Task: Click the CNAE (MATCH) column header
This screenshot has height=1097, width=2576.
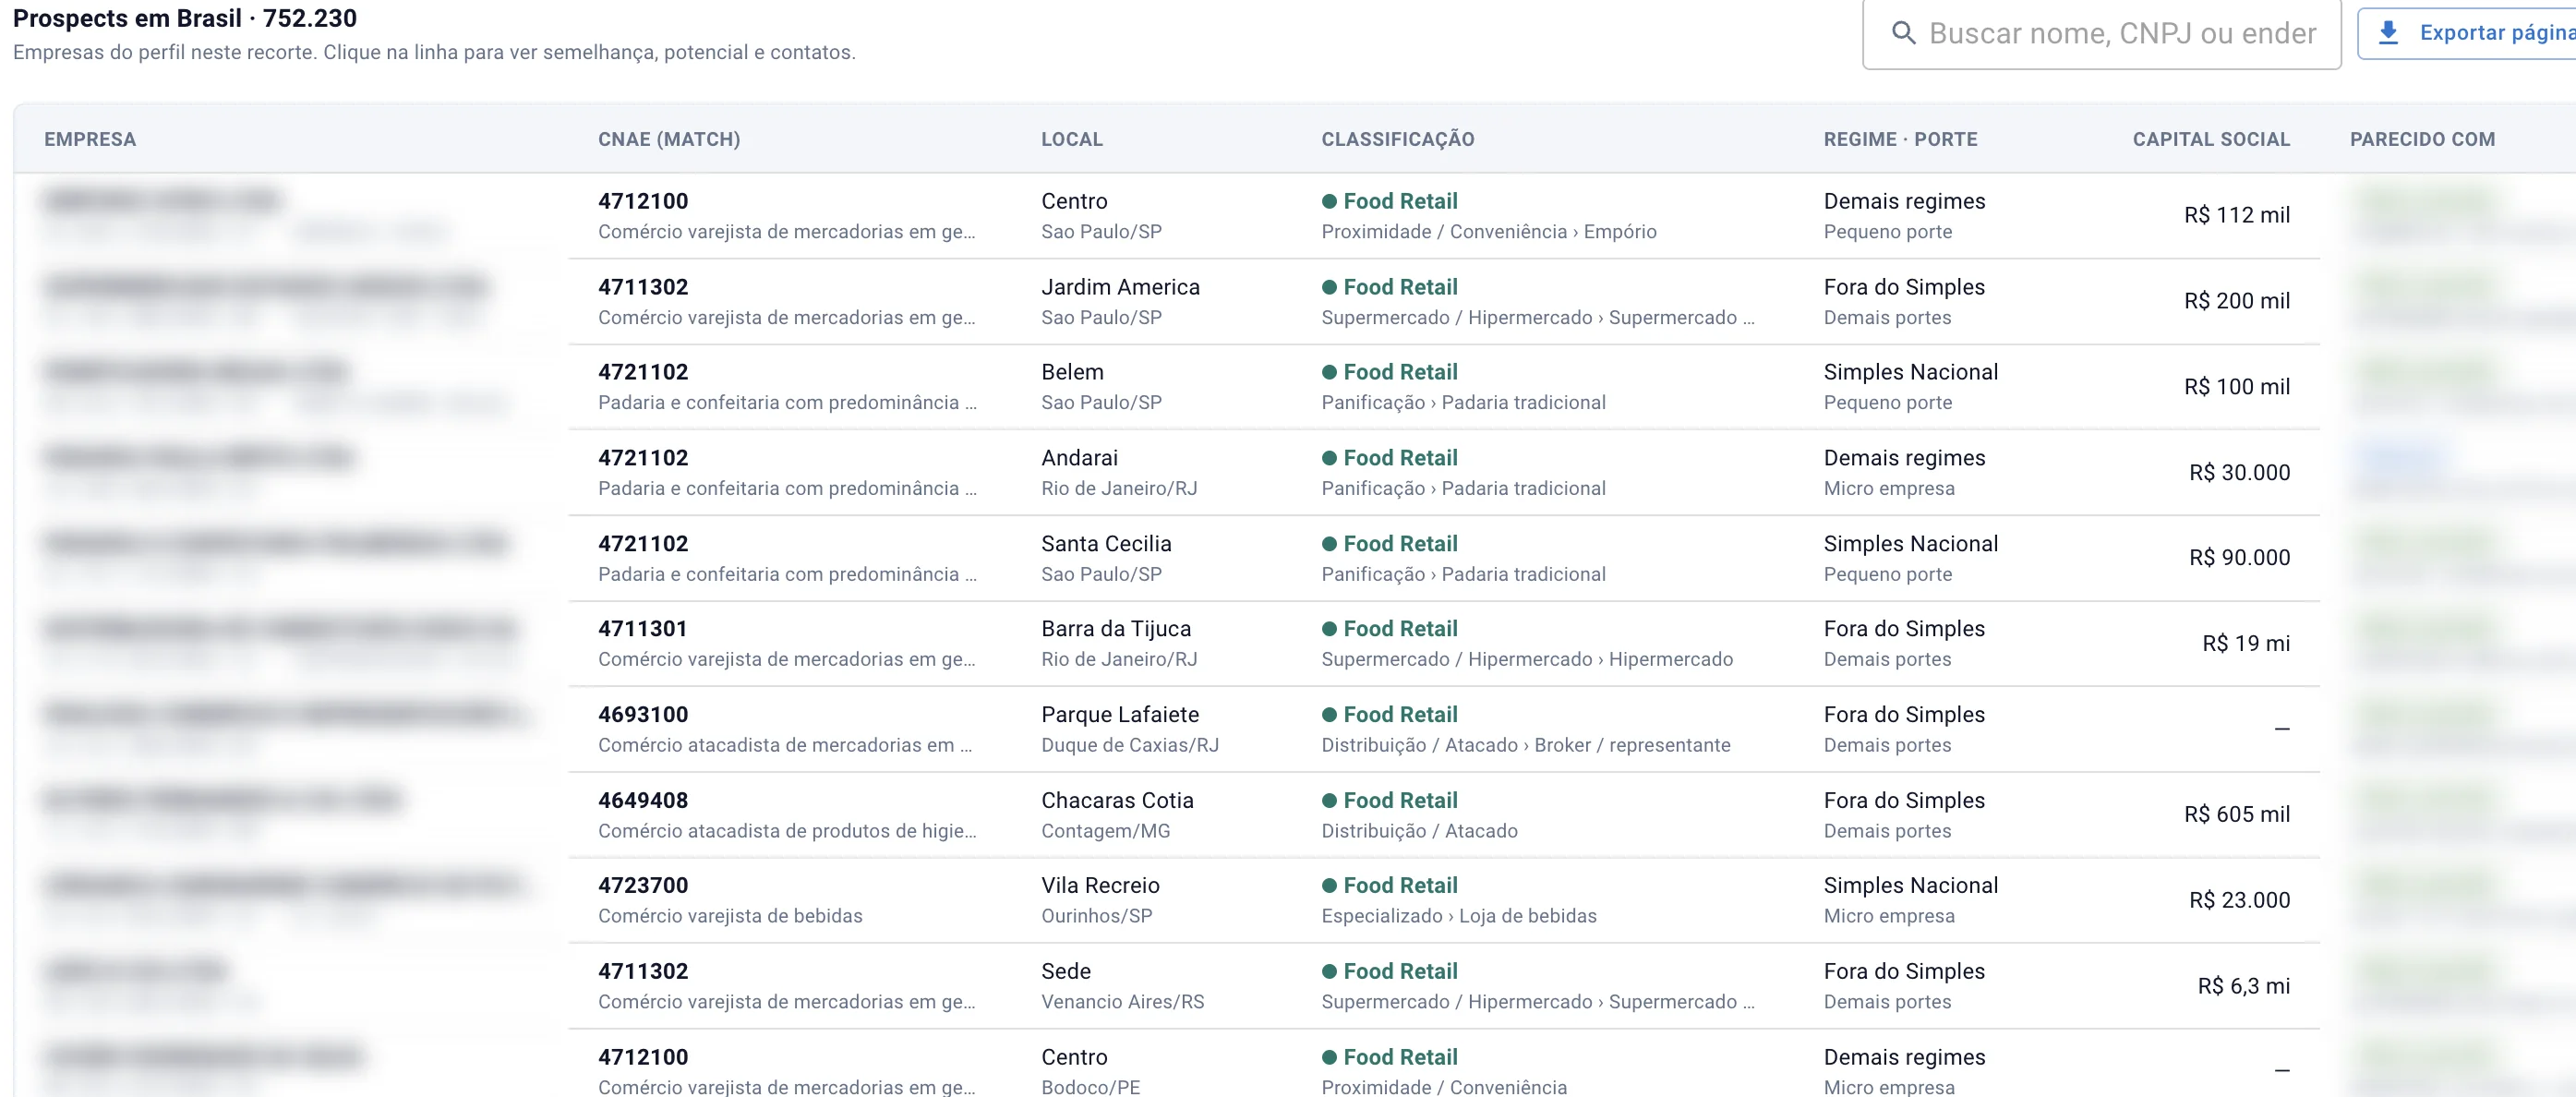Action: point(669,139)
